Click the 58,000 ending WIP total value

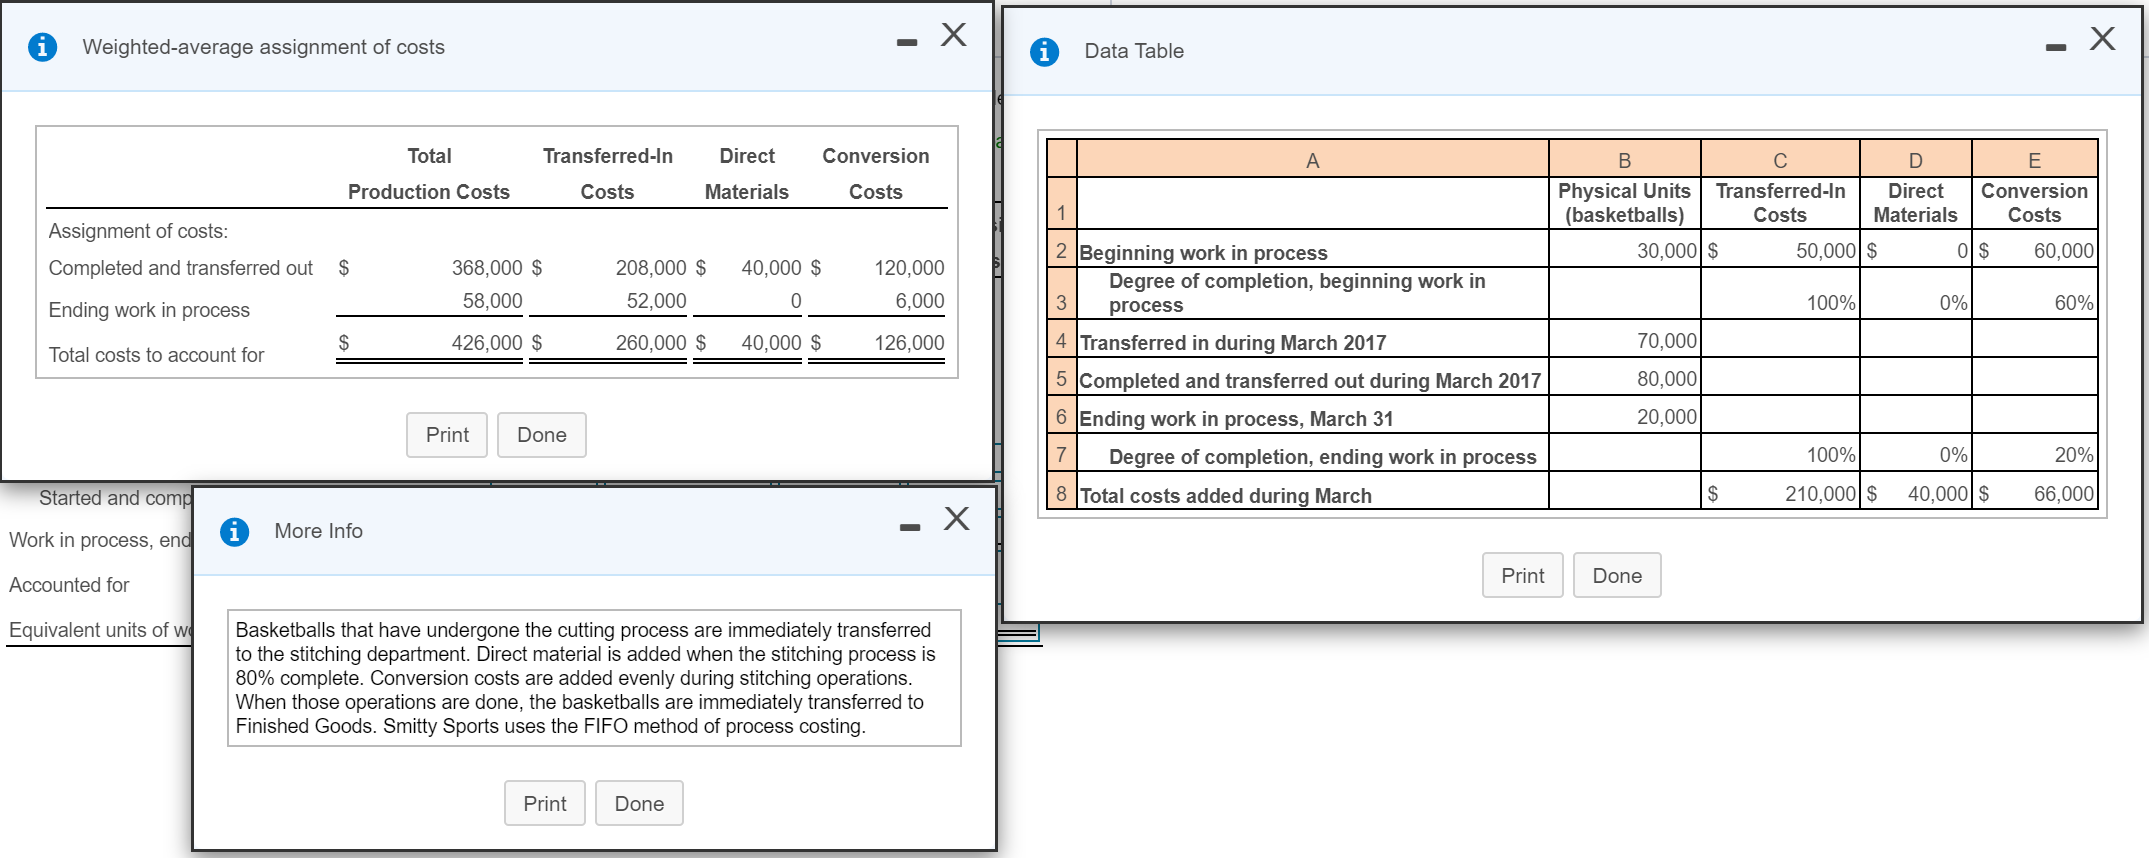coord(492,301)
